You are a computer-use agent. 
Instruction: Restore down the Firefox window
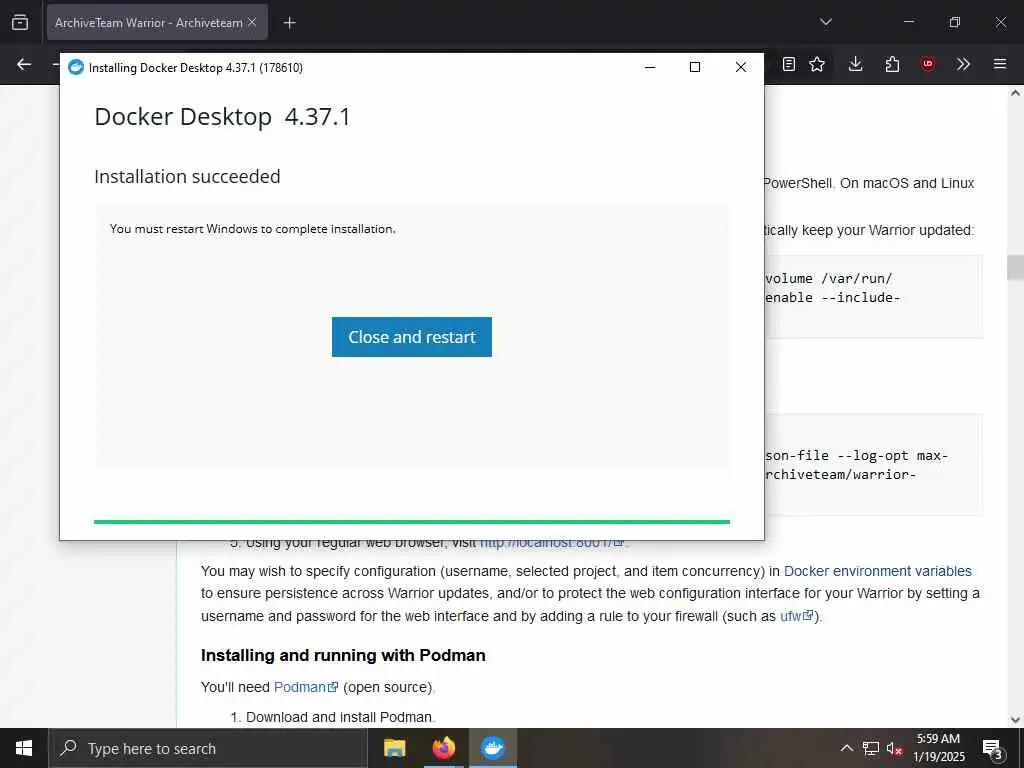(x=955, y=22)
